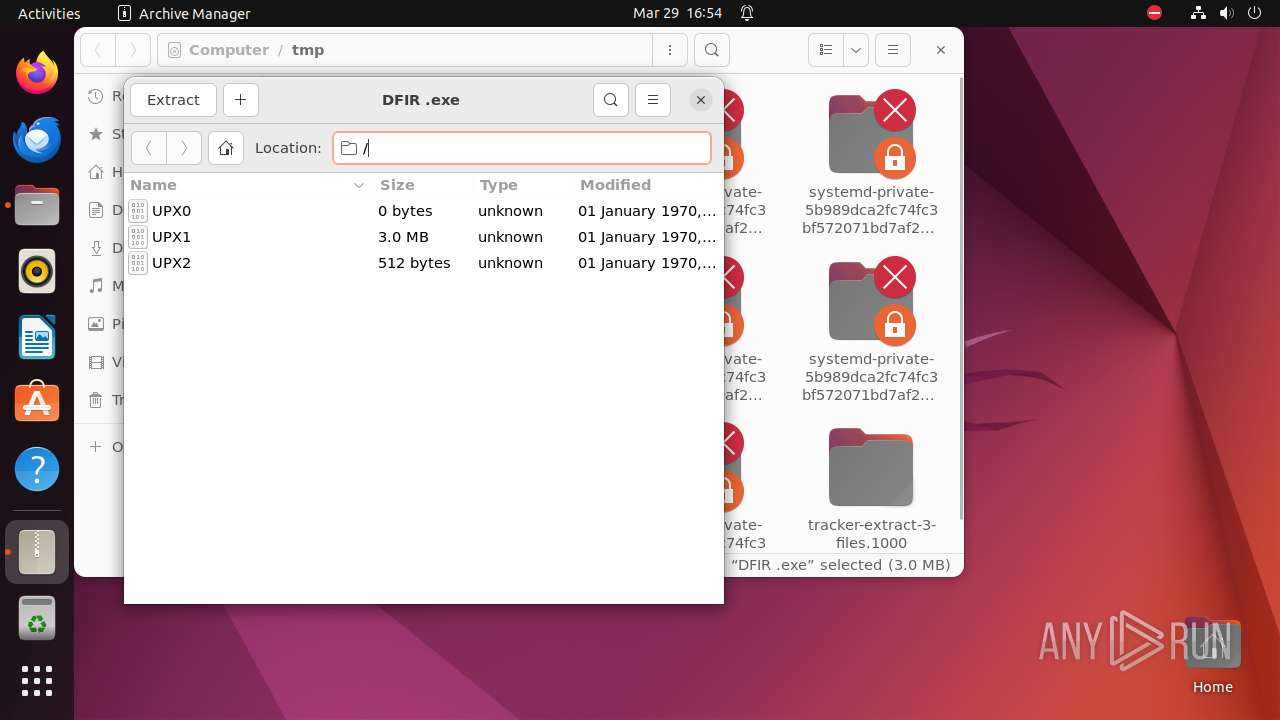Click the archive Location input field
The height and width of the screenshot is (720, 1280).
522,148
